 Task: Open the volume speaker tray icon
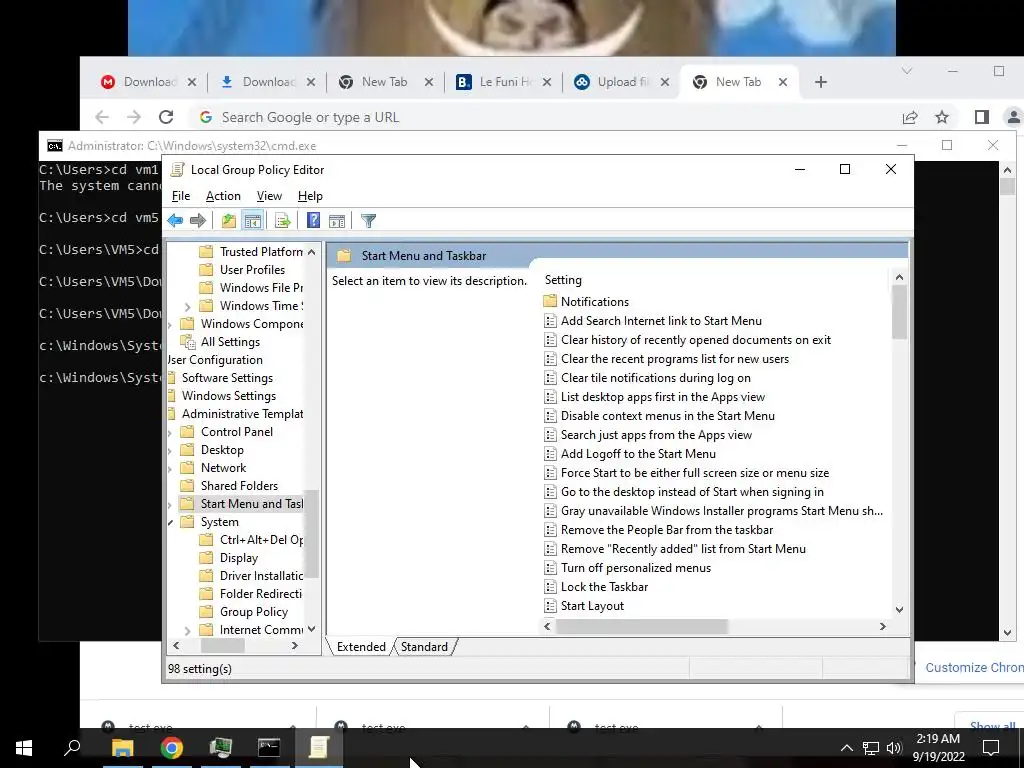point(894,748)
